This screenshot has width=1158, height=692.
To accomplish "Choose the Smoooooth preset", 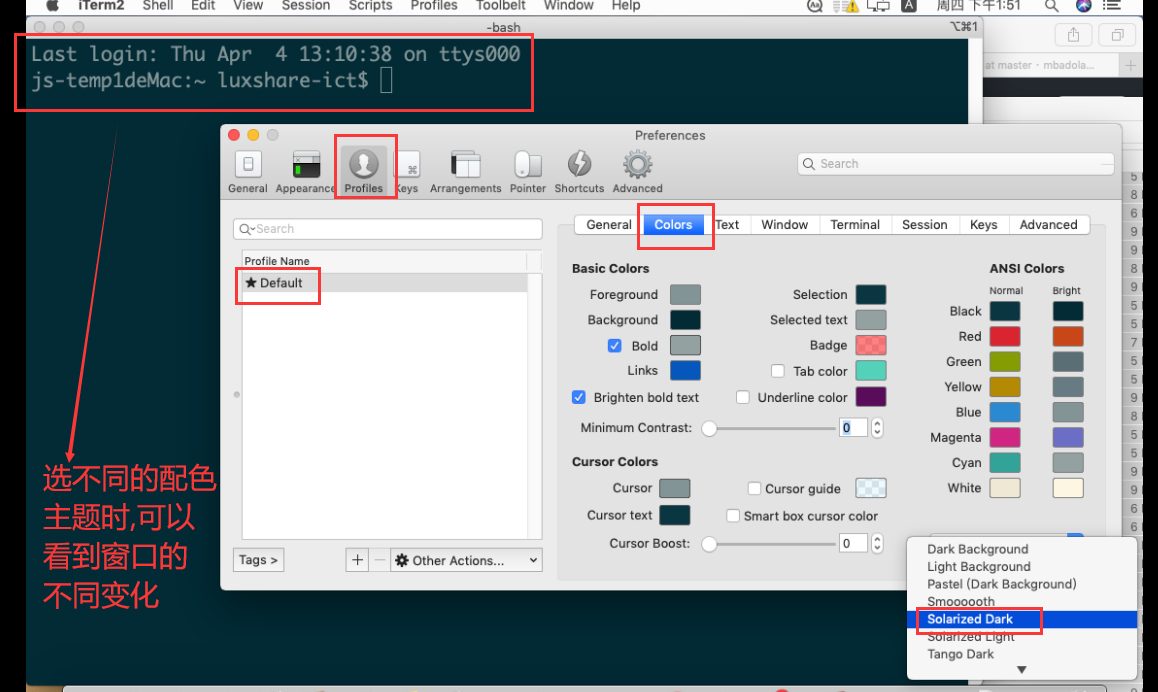I will (x=1022, y=601).
